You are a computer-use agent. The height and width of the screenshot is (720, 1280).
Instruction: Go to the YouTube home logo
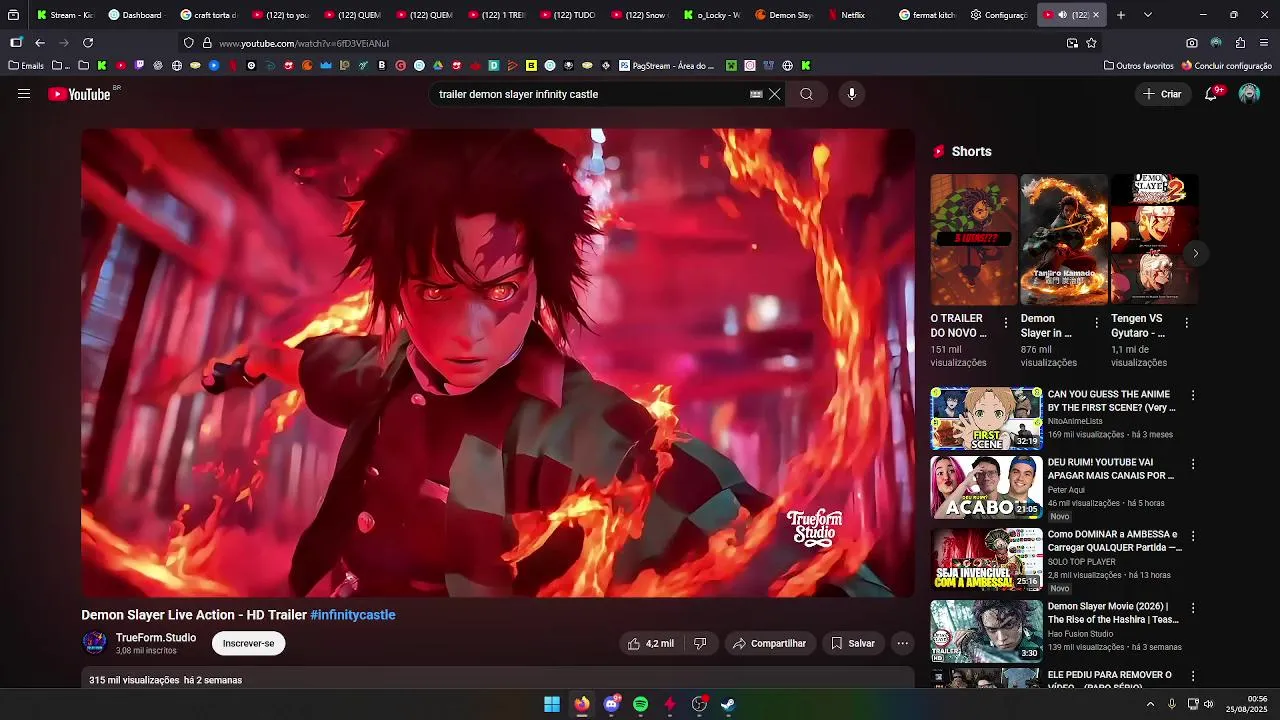tap(80, 94)
